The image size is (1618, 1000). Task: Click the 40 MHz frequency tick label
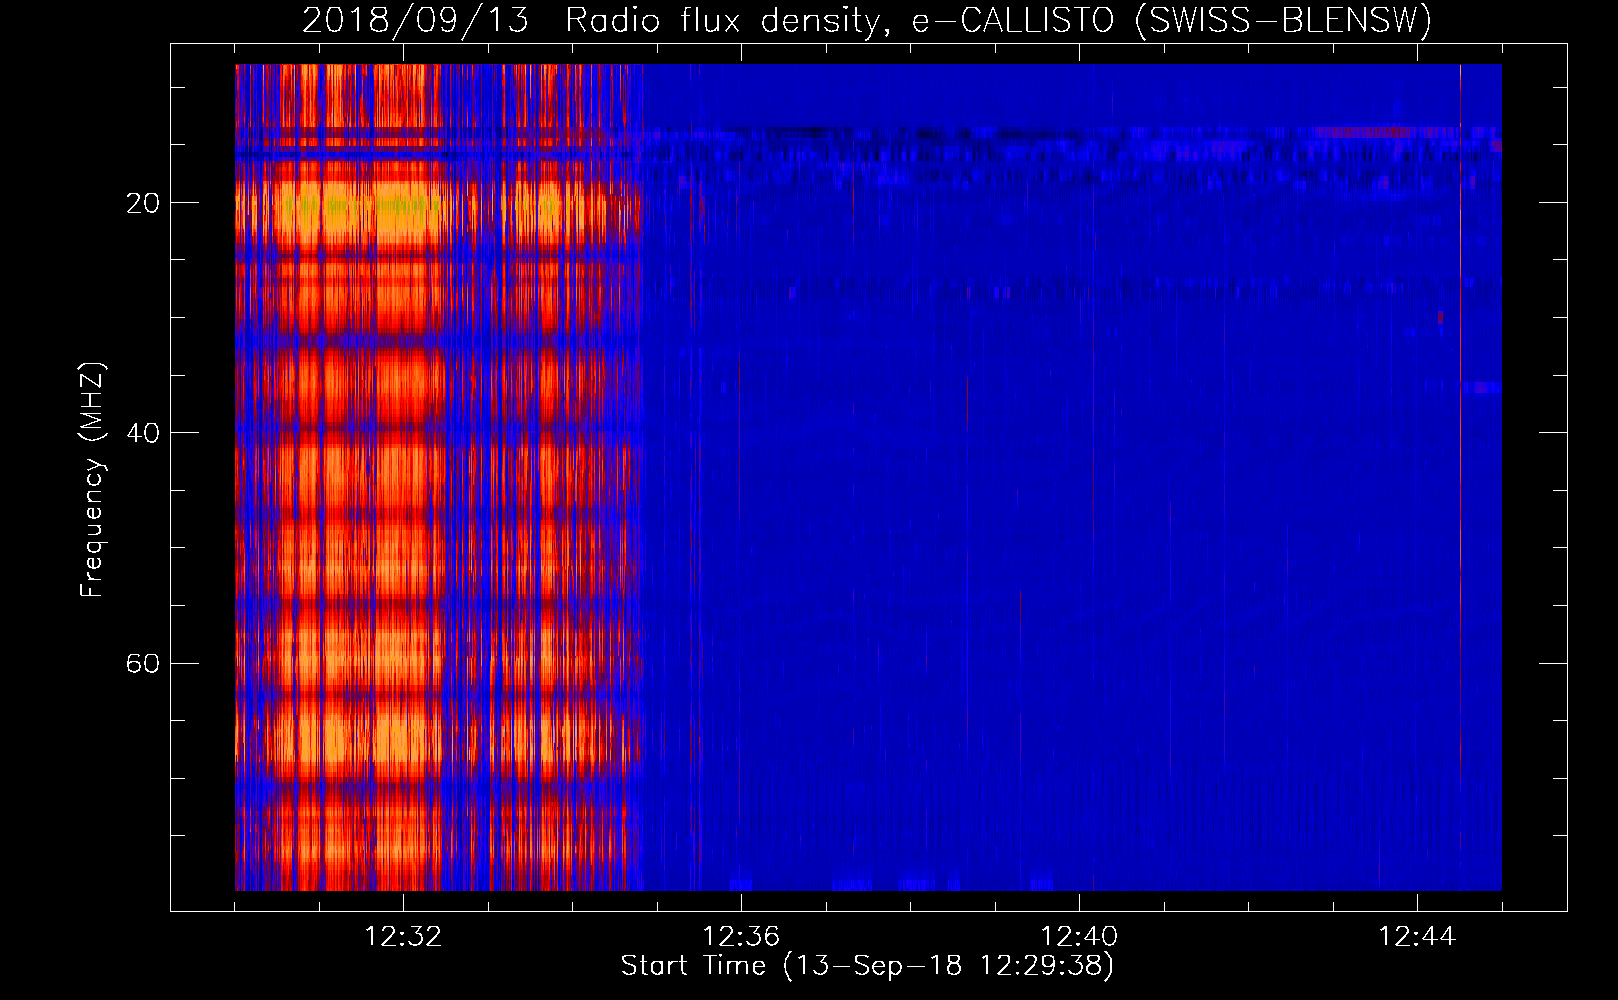click(143, 433)
